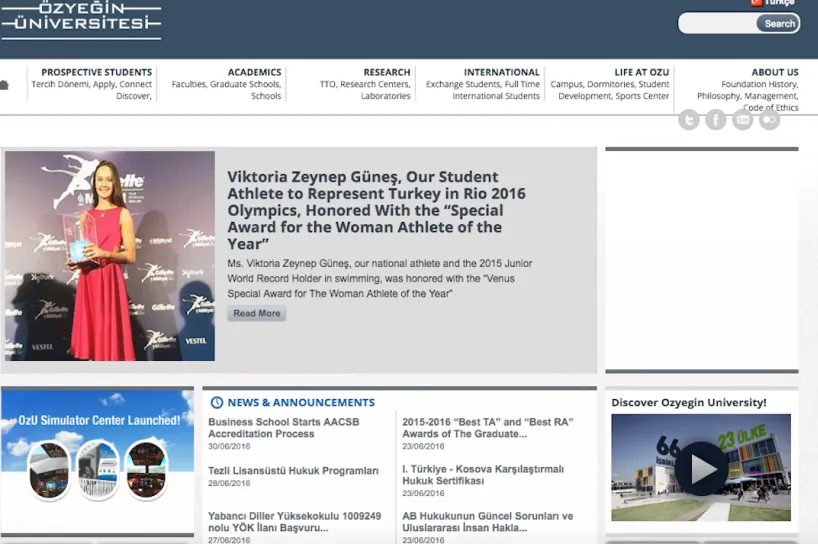Open the Viktoria Zeynep Güneş headline

(x=376, y=210)
